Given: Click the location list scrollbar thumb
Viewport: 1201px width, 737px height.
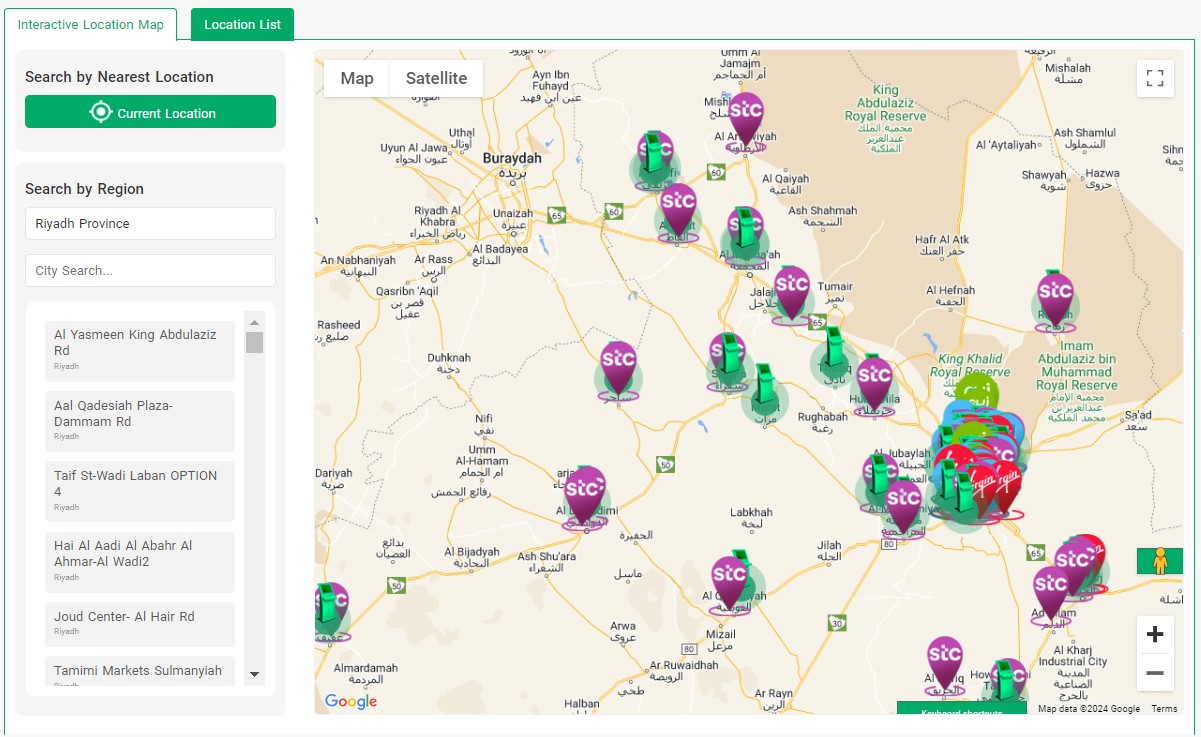Looking at the screenshot, I should pos(254,342).
